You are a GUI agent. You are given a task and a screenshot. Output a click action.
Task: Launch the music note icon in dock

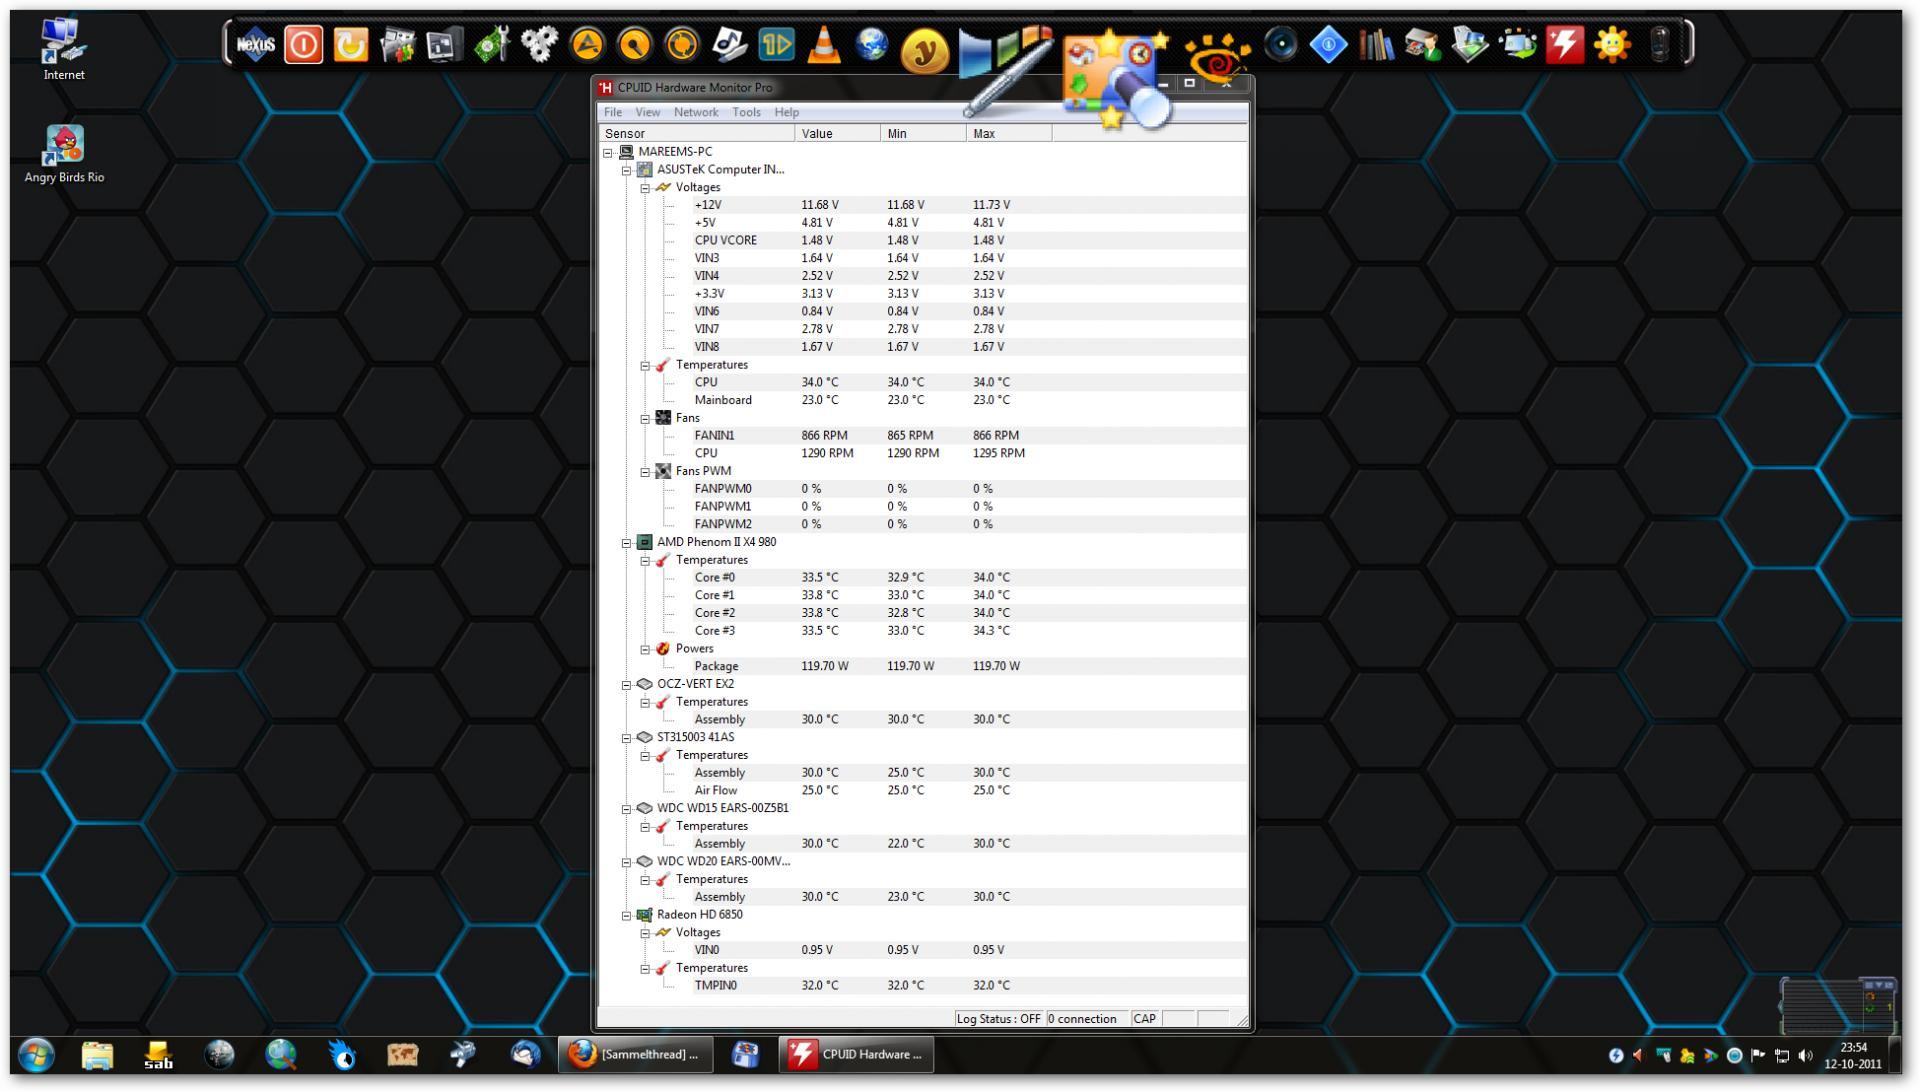click(x=729, y=45)
